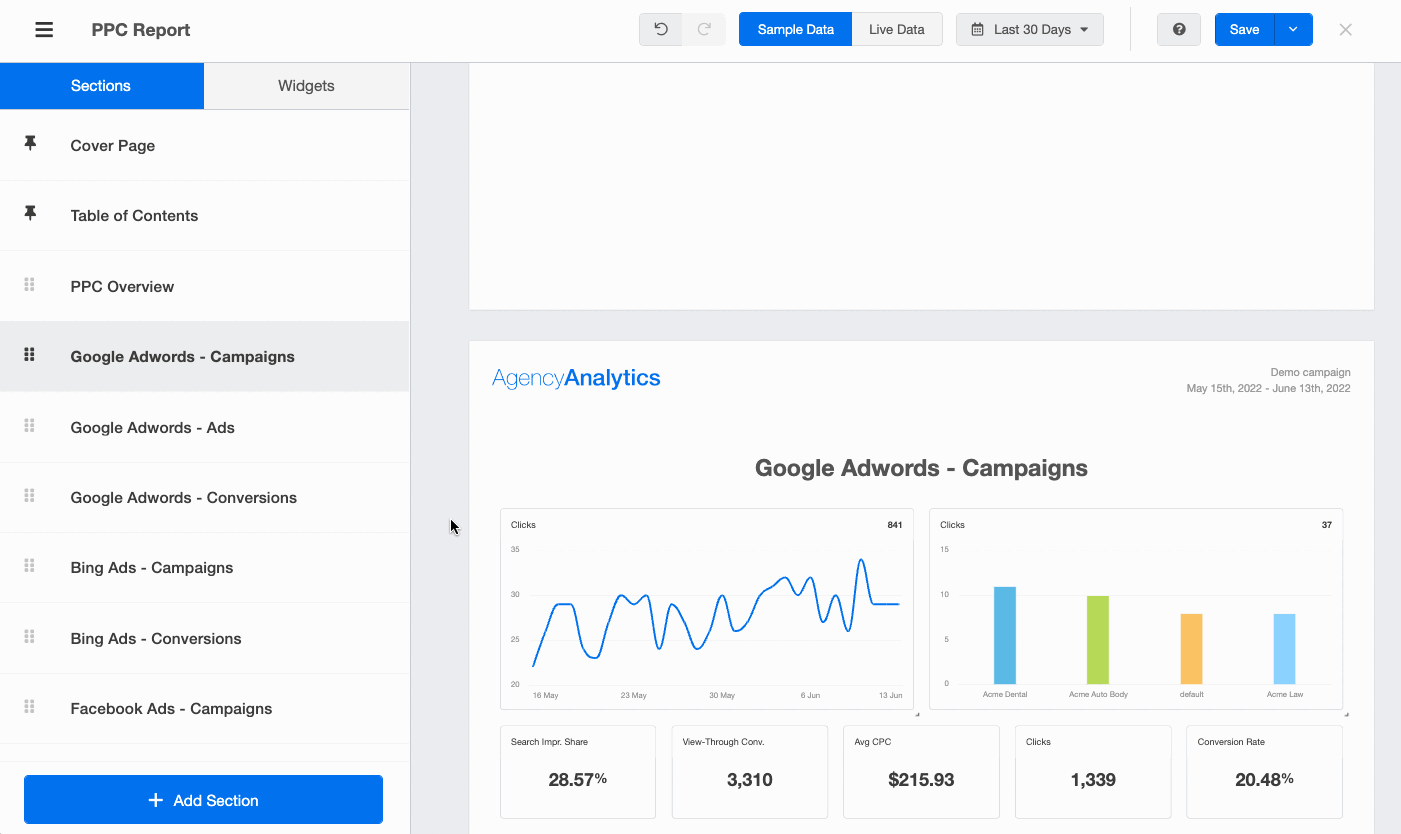
Task: Click the AgencyAnalytics logo in the report header
Action: (x=575, y=378)
